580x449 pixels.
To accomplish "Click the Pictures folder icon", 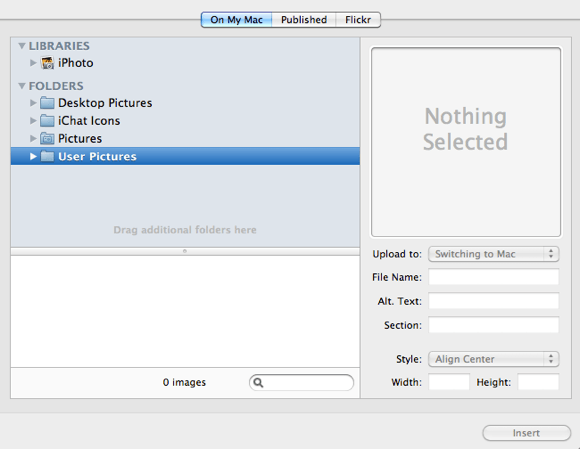I will point(47,139).
